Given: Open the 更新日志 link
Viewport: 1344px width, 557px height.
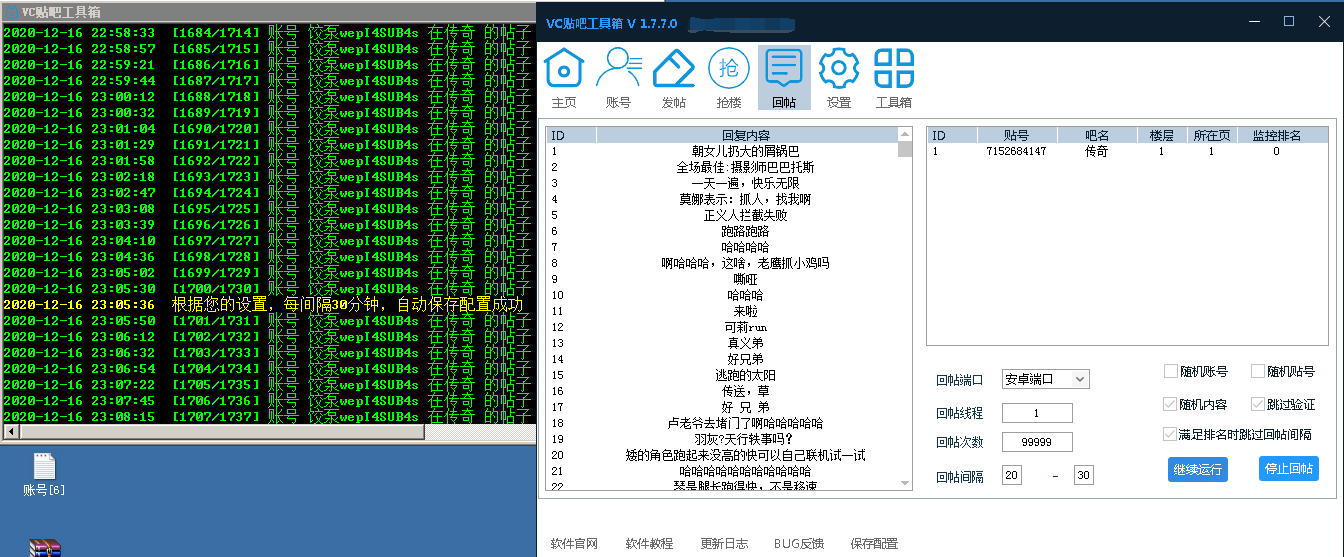Looking at the screenshot, I should coord(724,544).
